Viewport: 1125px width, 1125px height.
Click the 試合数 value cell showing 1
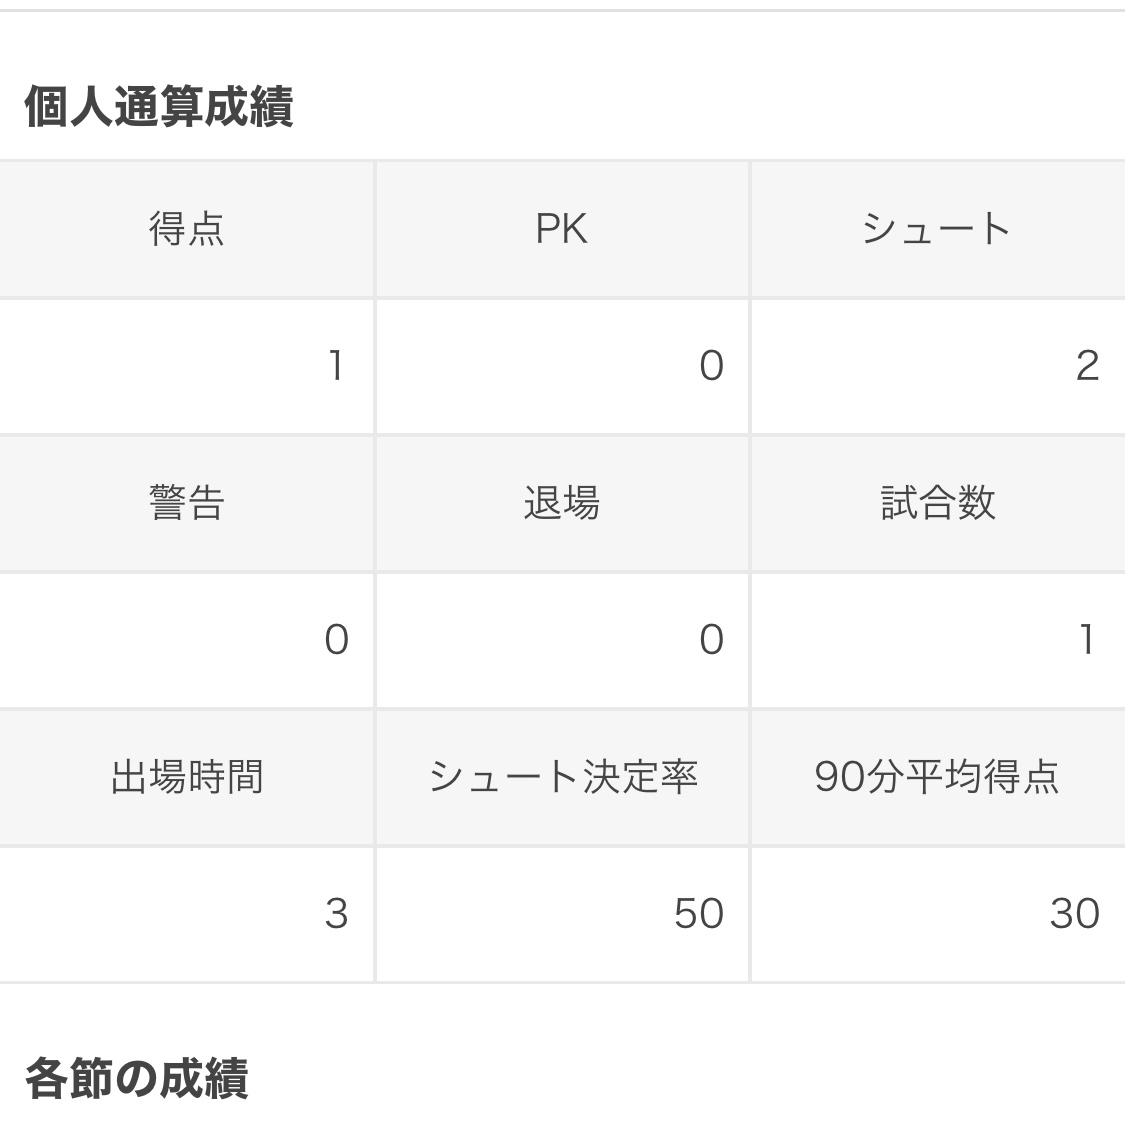937,640
